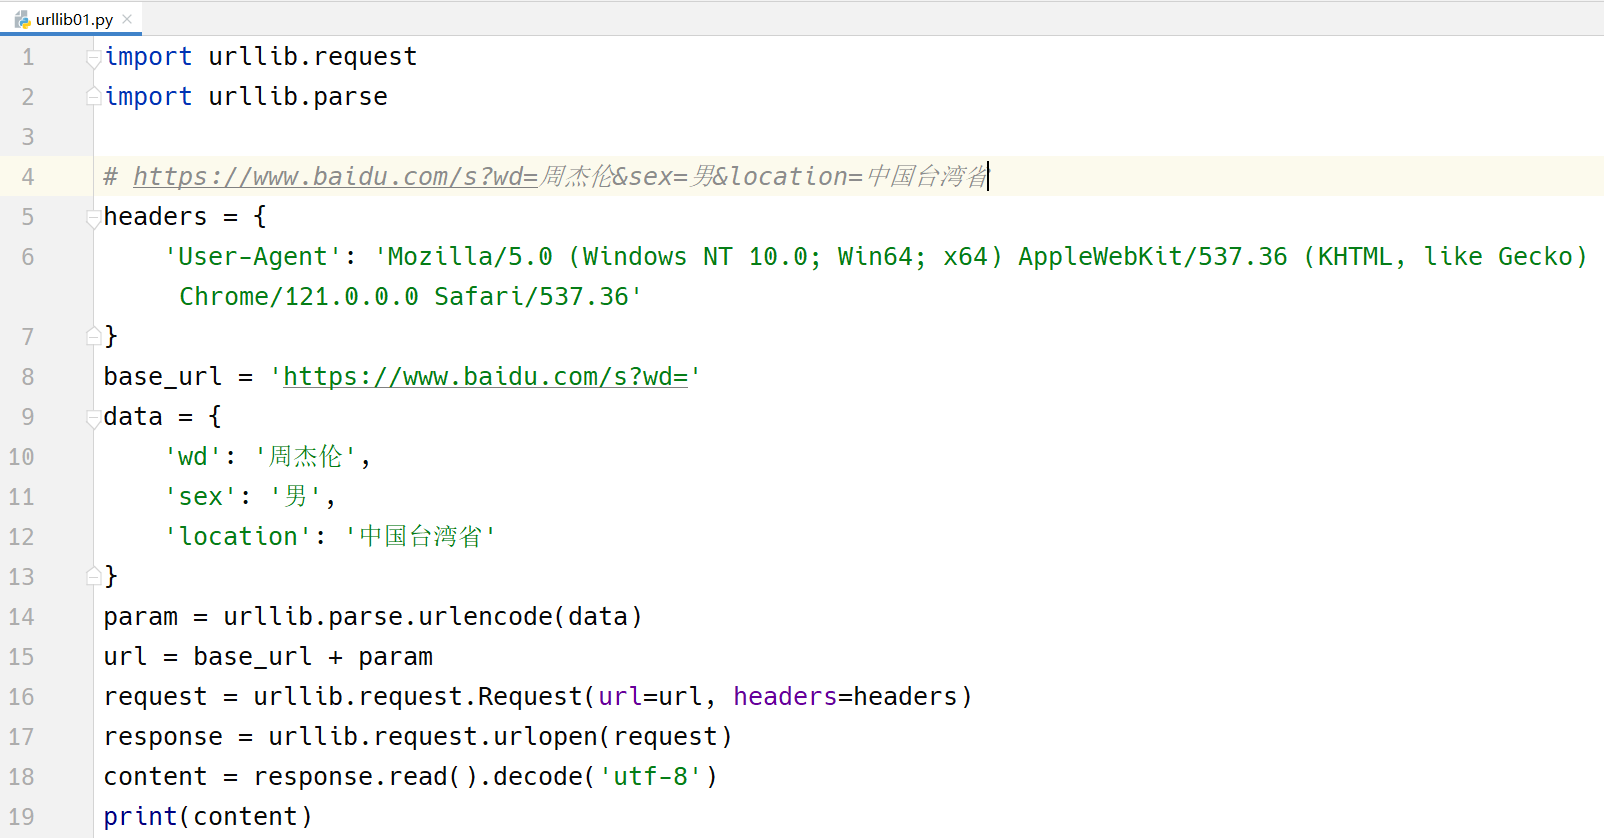This screenshot has height=838, width=1604.
Task: Click line number 19 in the gutter
Action: 21,817
